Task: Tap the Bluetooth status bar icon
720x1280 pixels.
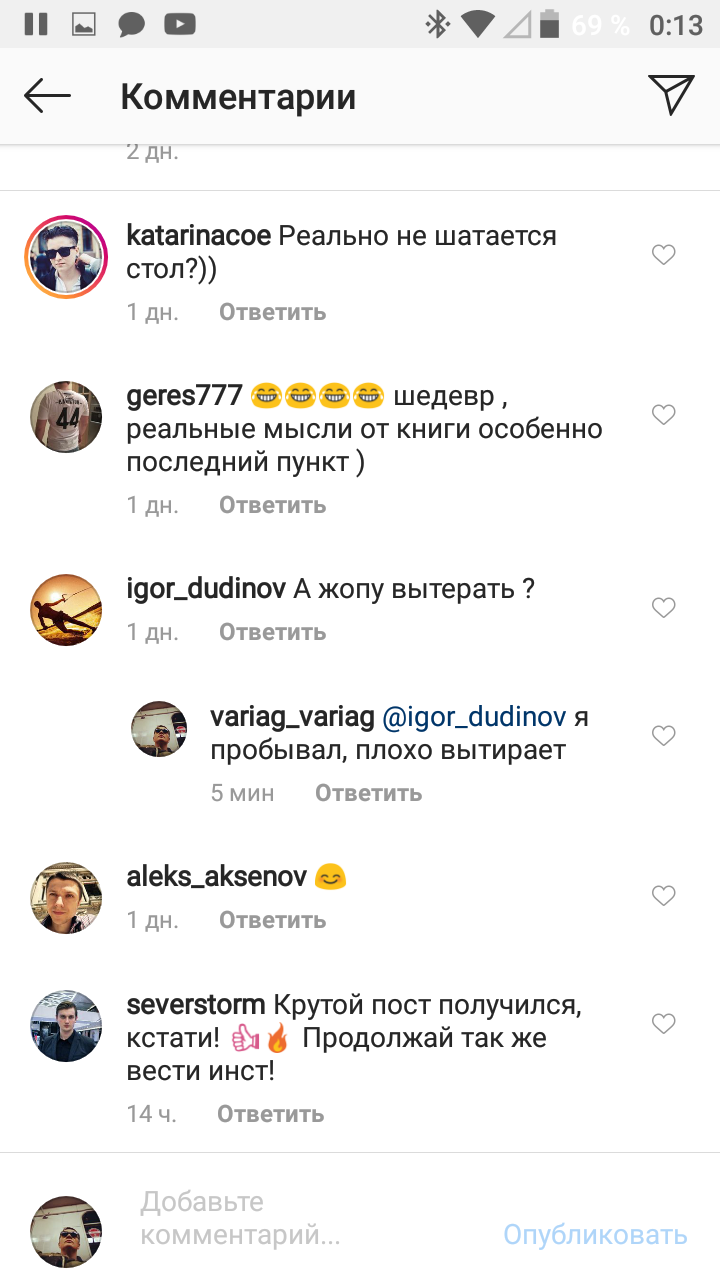Action: [437, 24]
